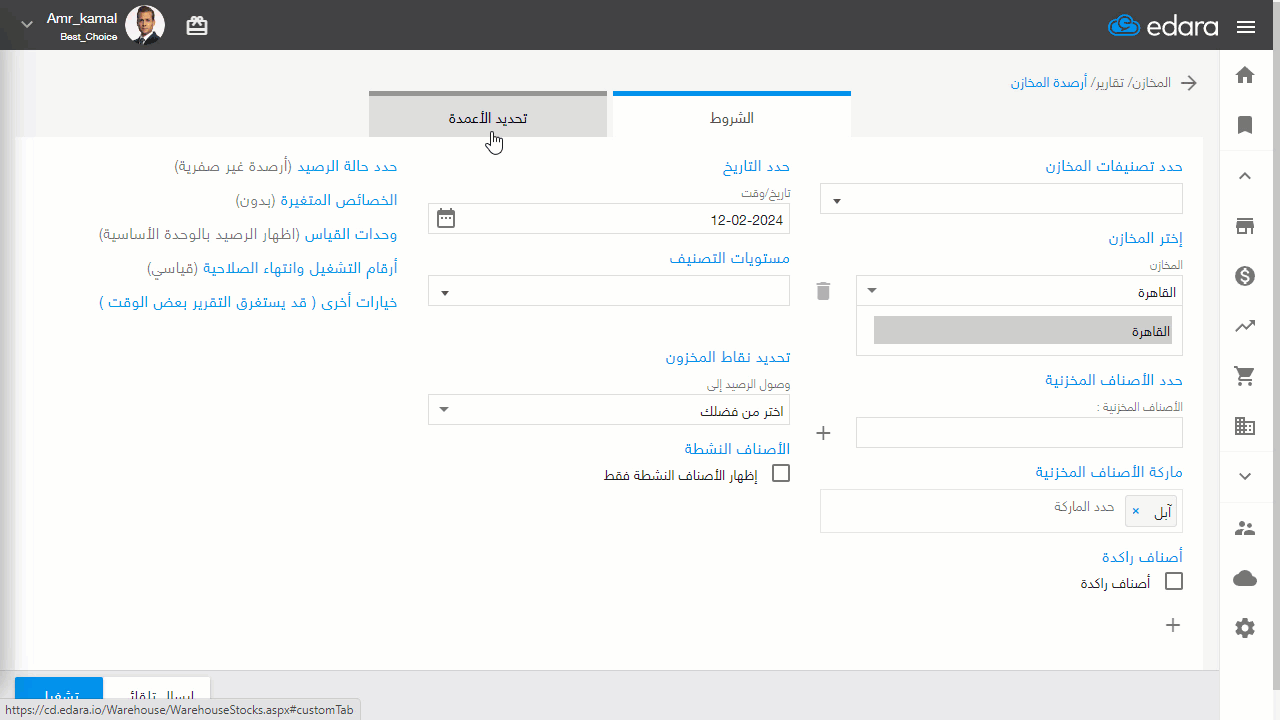Open the people/users sidebar icon
Screen dimensions: 1280x720
[1245, 527]
